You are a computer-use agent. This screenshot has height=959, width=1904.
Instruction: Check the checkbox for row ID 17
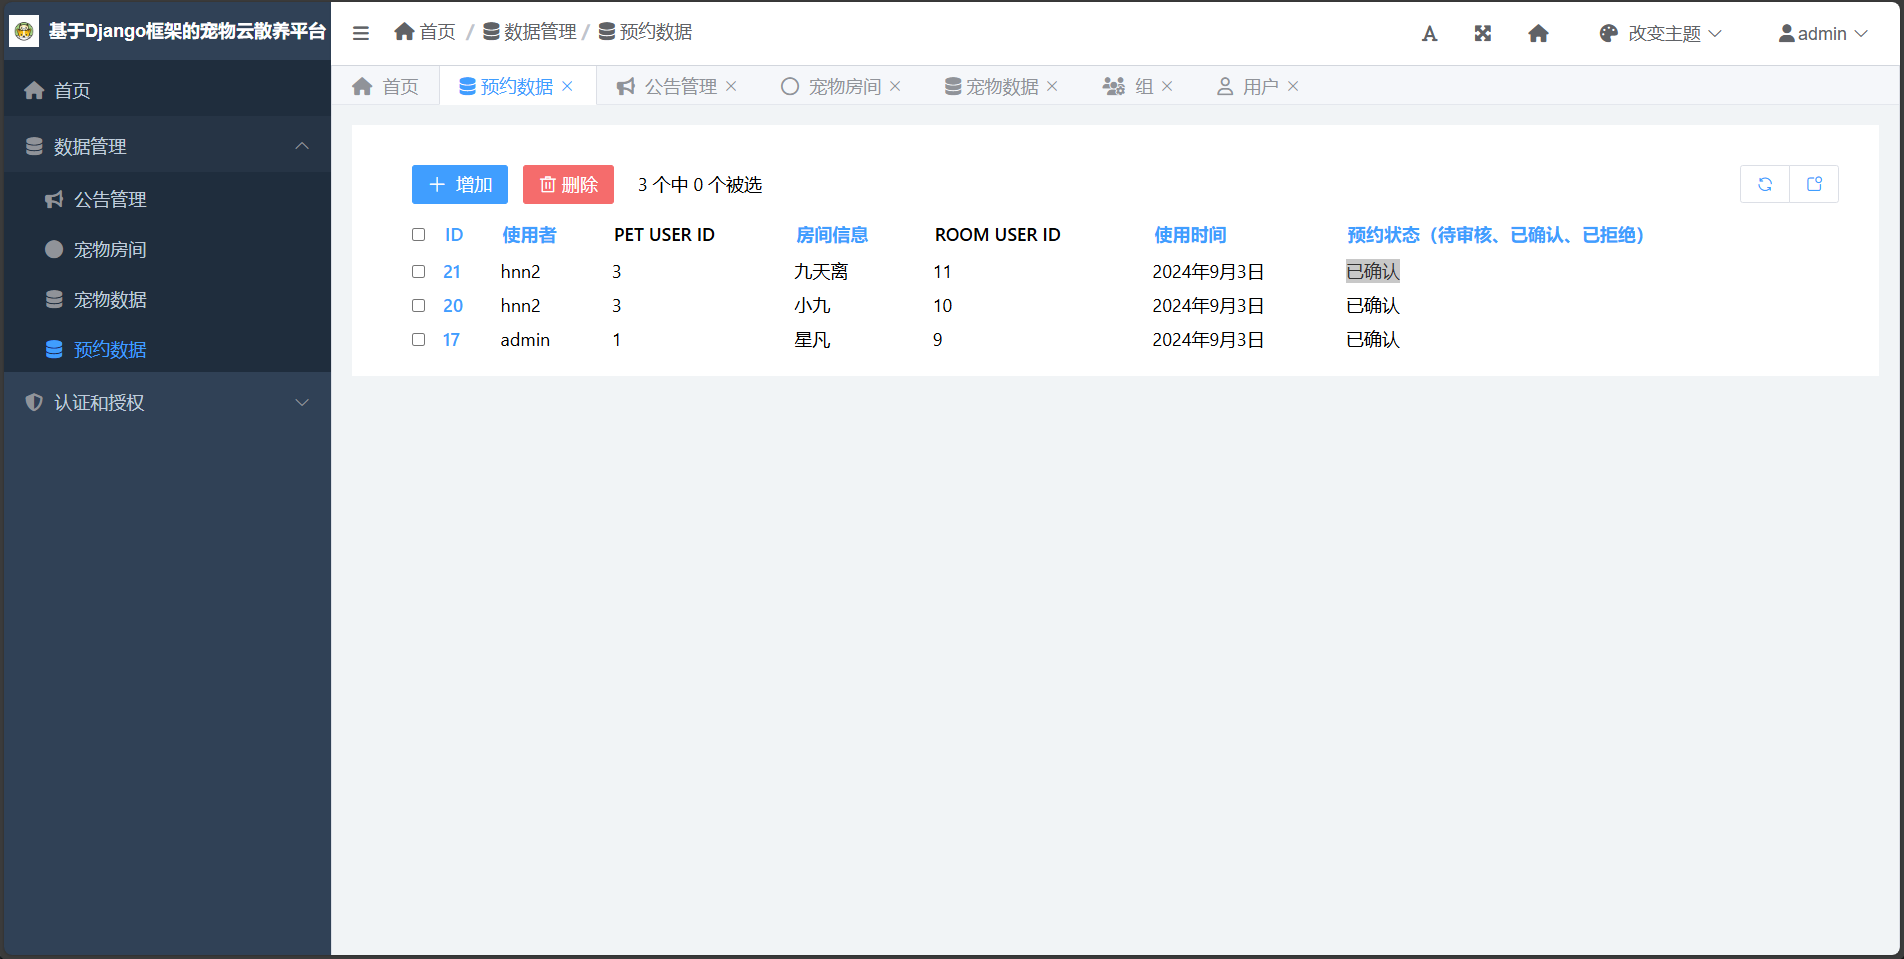(419, 340)
